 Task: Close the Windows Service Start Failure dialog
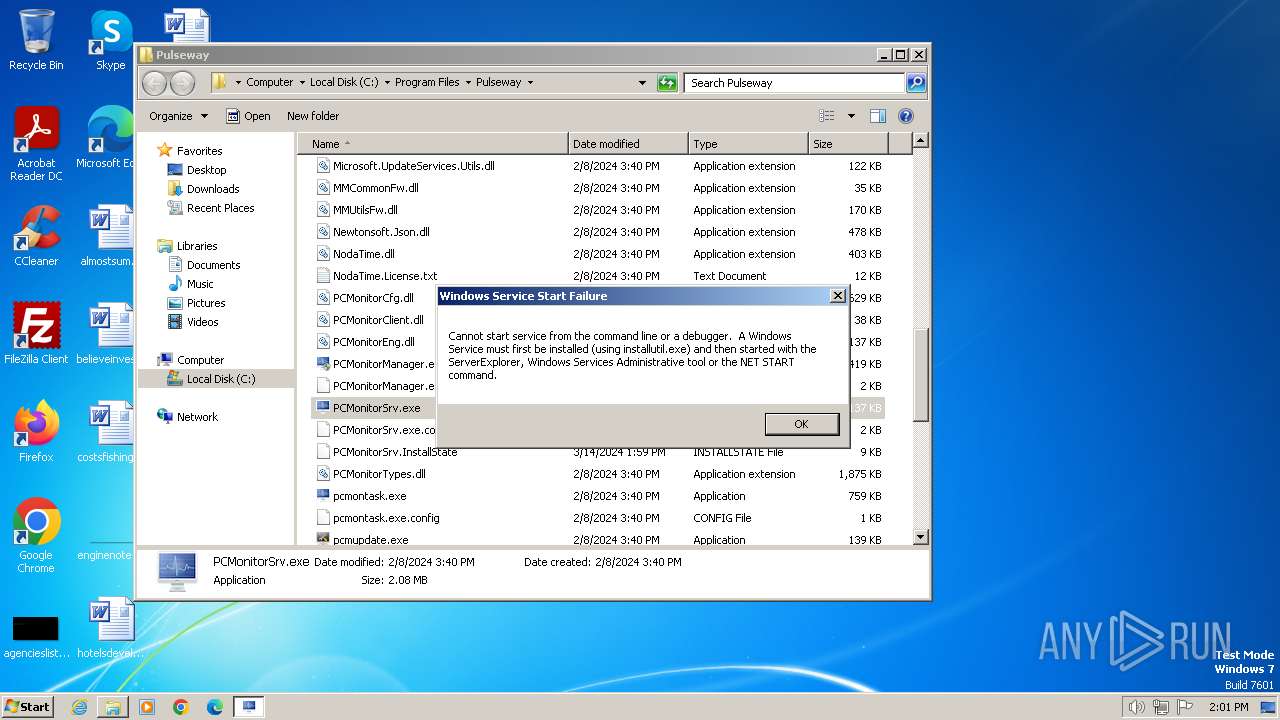[837, 296]
